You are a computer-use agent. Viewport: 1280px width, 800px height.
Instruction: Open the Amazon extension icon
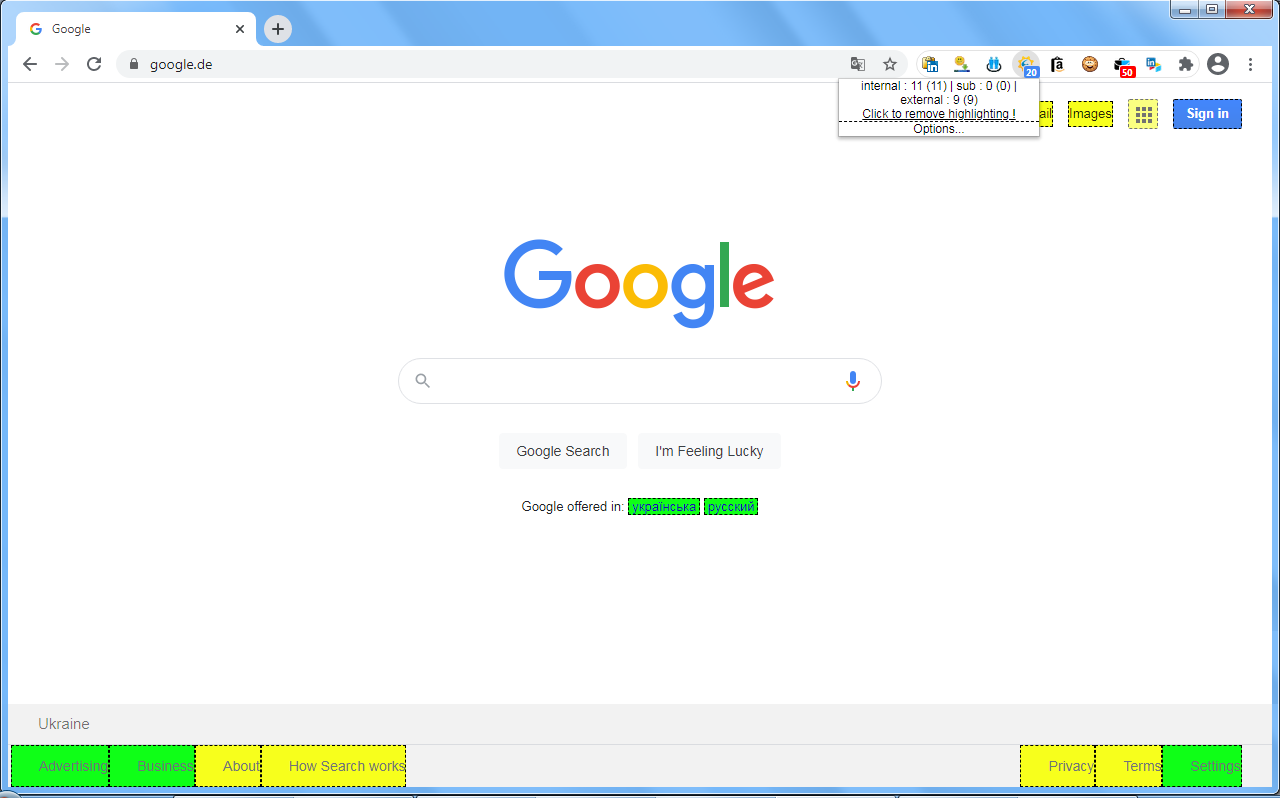[1058, 64]
